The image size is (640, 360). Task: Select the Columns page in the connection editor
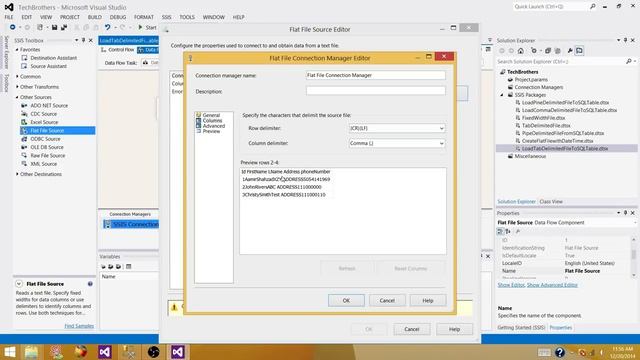212,120
